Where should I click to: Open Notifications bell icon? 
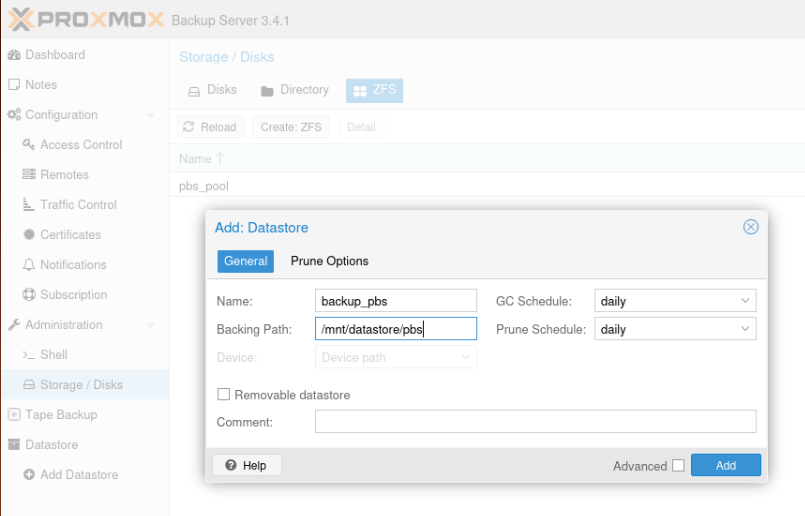click(x=29, y=264)
